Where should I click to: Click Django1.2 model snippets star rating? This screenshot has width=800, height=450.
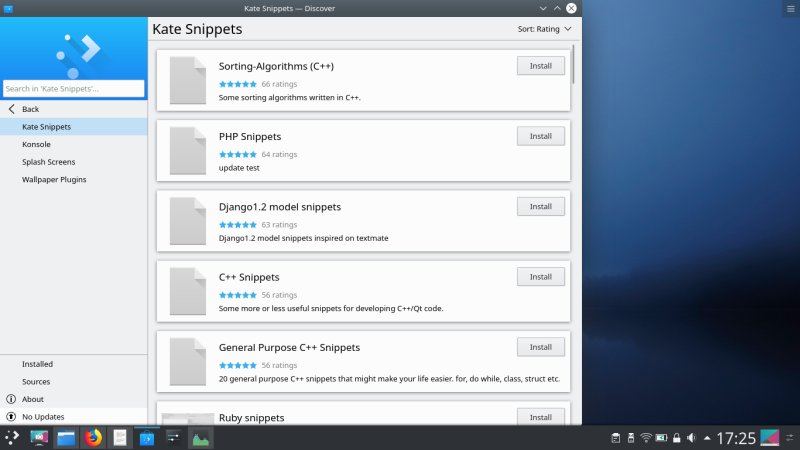pos(238,225)
